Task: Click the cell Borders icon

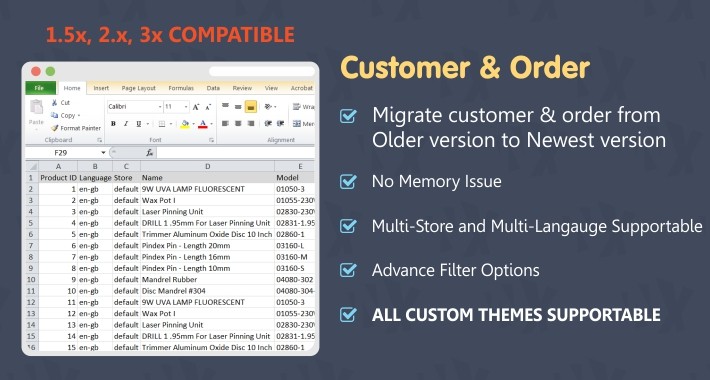Action: 162,124
